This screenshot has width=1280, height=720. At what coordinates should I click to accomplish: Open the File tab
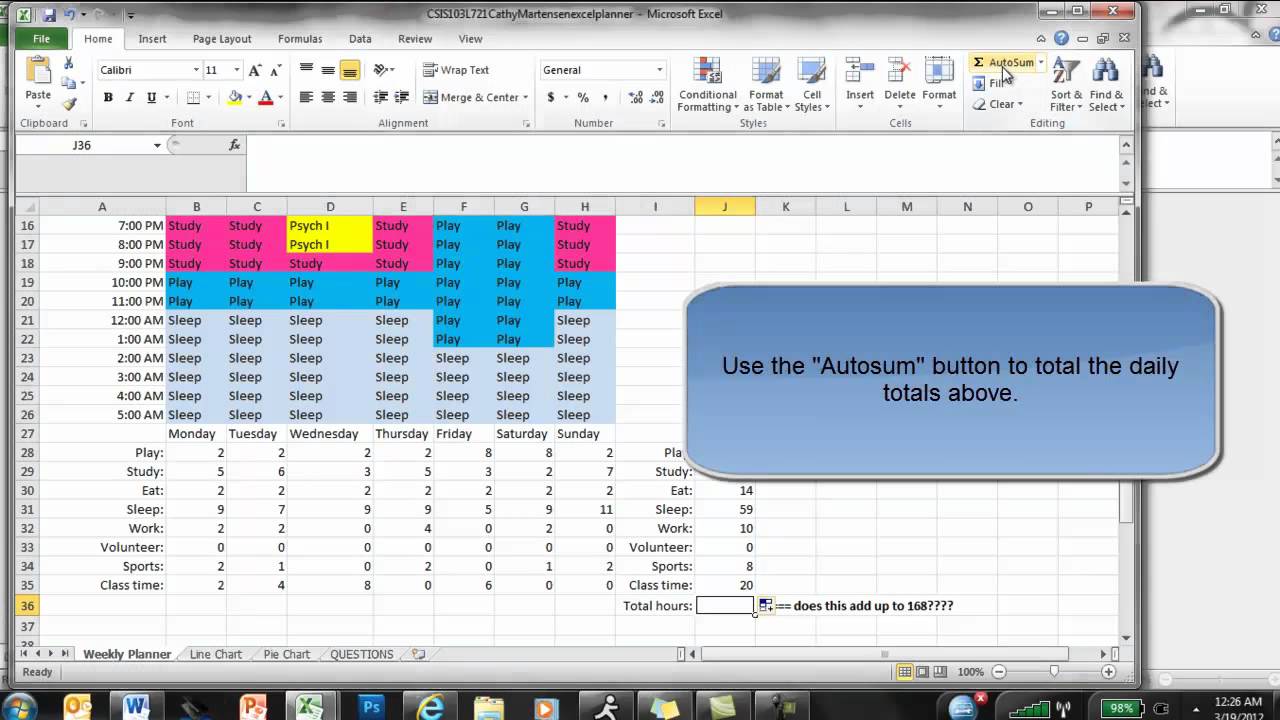coord(41,39)
